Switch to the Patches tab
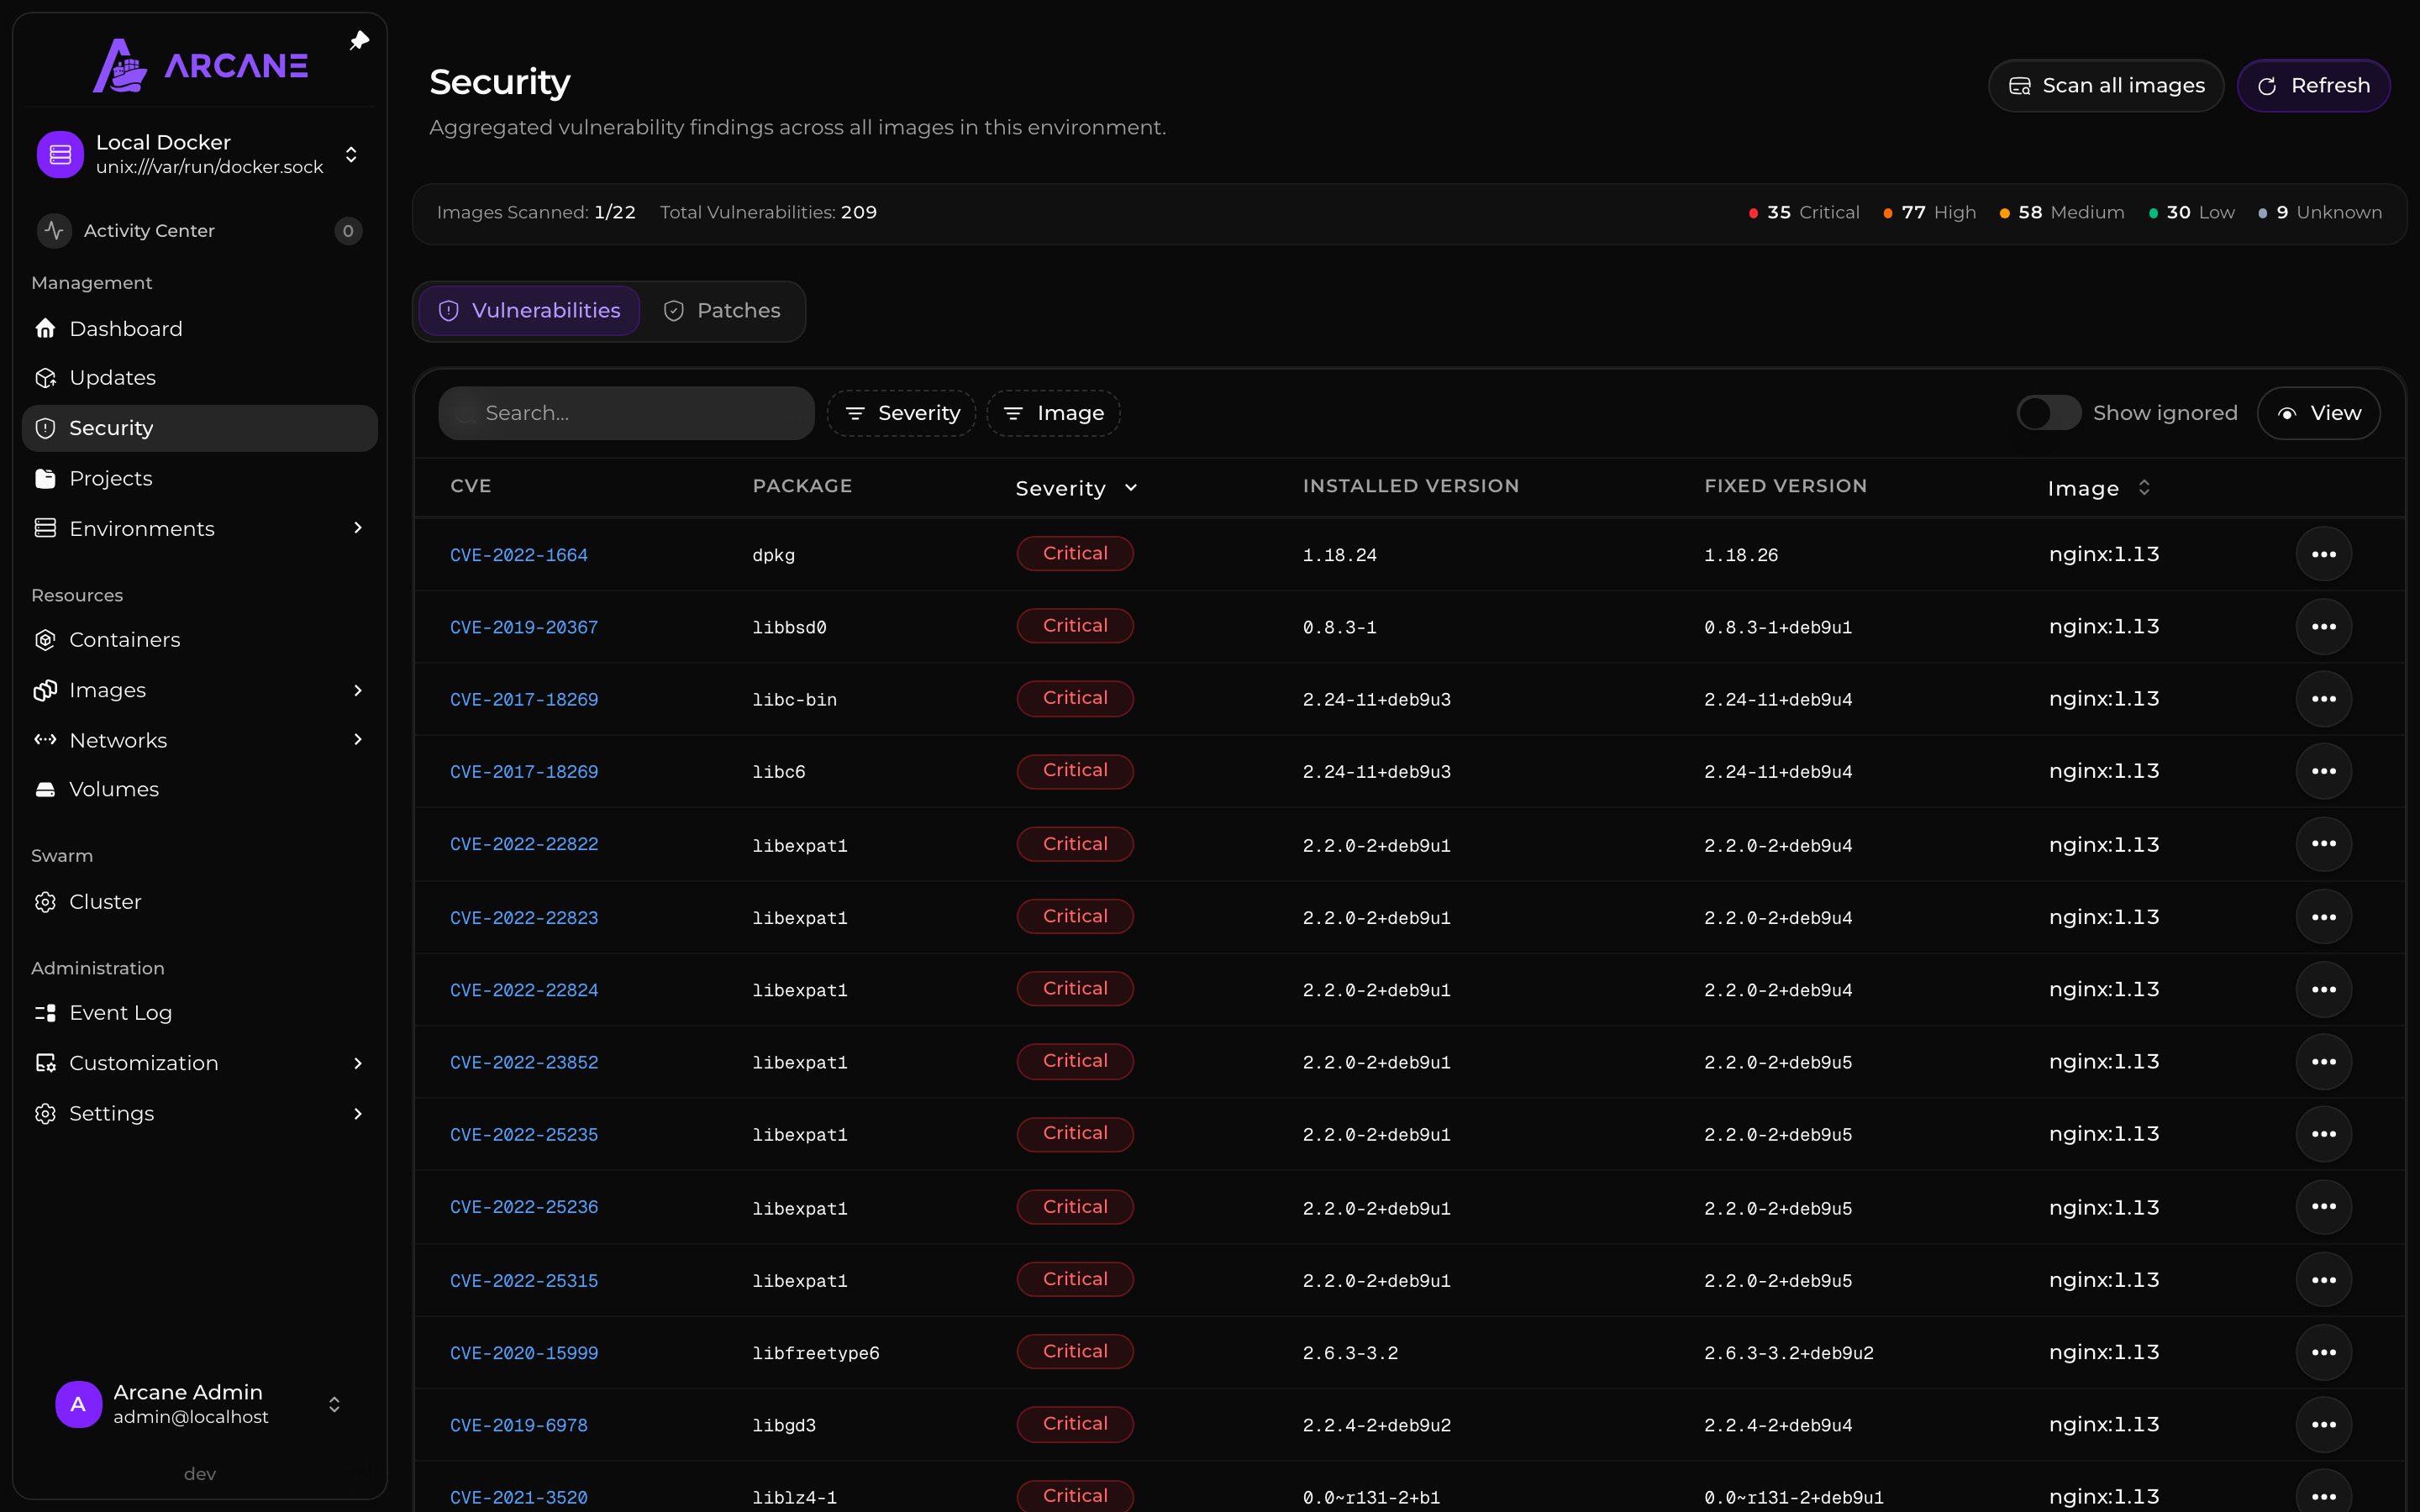Screen dimensions: 2420x1512 722,311
